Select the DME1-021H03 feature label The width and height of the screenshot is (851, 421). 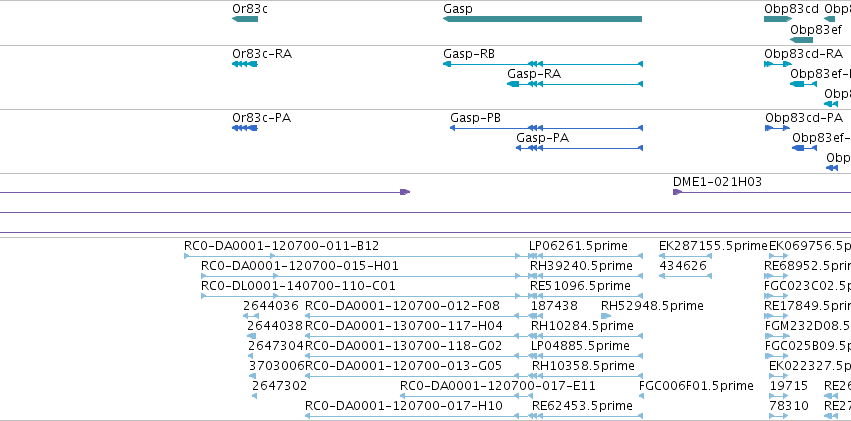click(717, 182)
